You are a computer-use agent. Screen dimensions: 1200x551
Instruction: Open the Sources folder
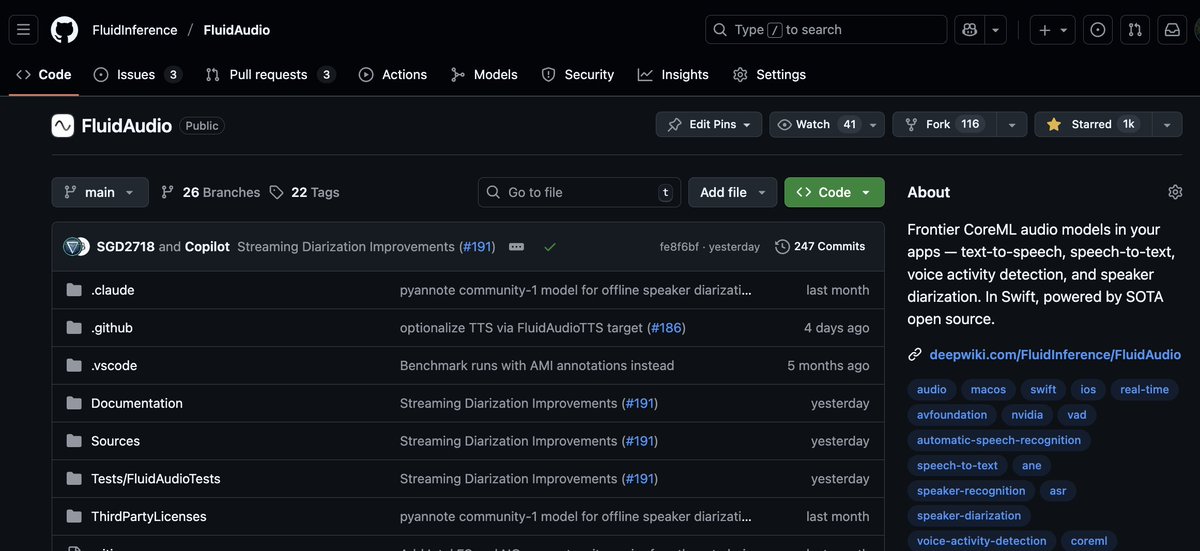(115, 441)
